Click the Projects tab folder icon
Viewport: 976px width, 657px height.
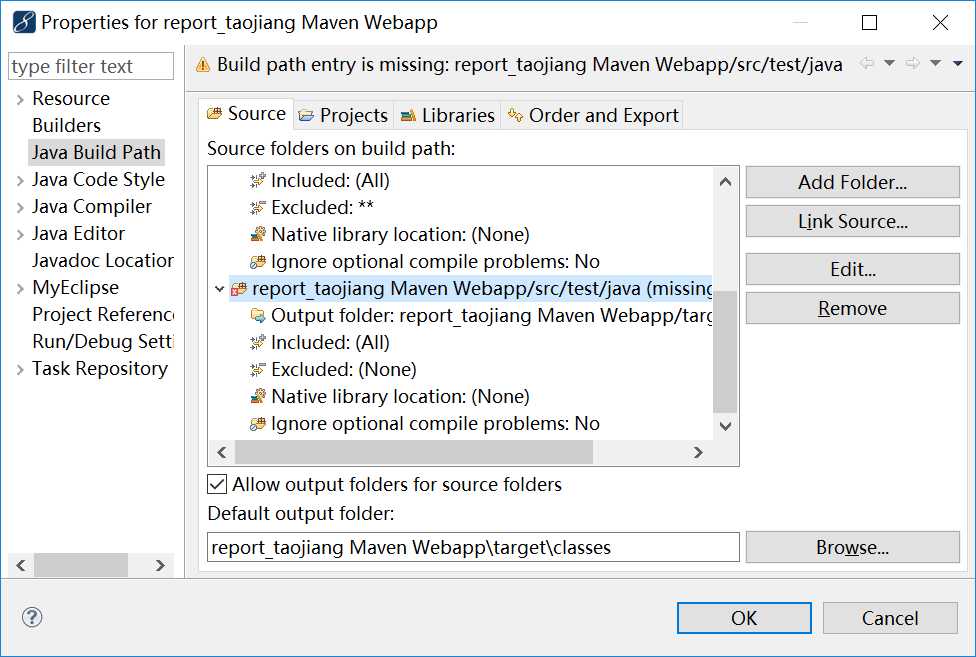click(306, 116)
